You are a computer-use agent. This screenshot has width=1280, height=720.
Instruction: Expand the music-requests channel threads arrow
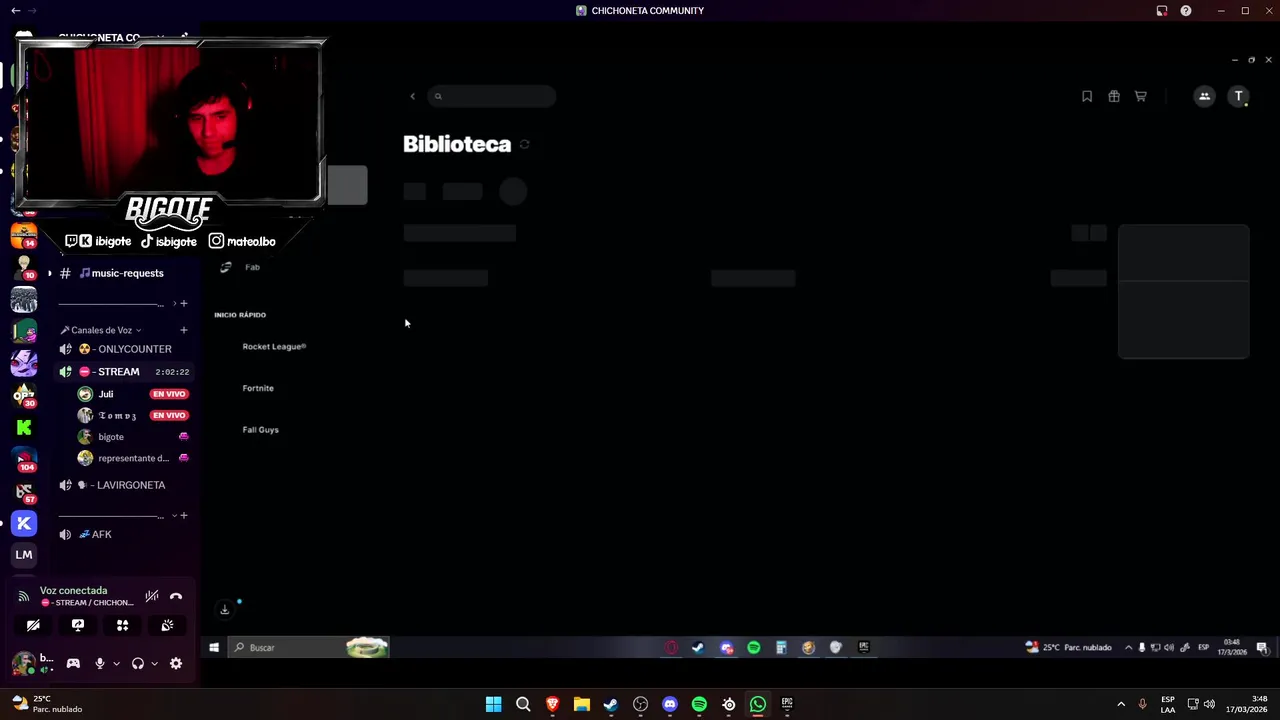pos(50,273)
